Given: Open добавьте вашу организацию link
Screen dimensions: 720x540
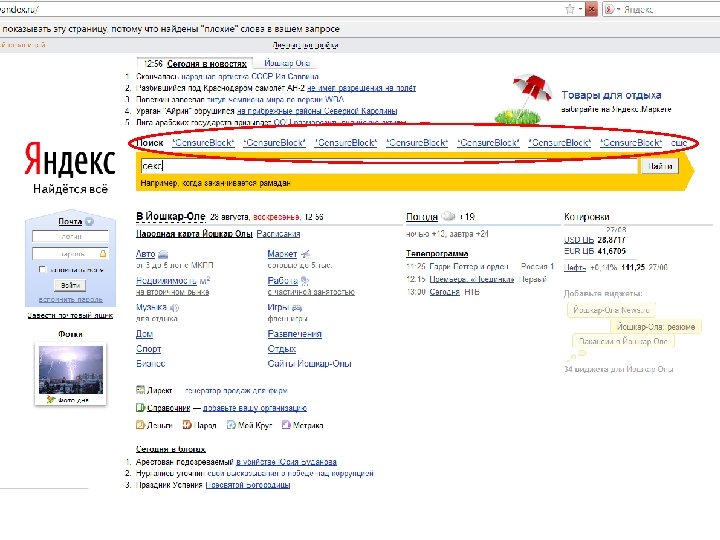Looking at the screenshot, I should [254, 408].
